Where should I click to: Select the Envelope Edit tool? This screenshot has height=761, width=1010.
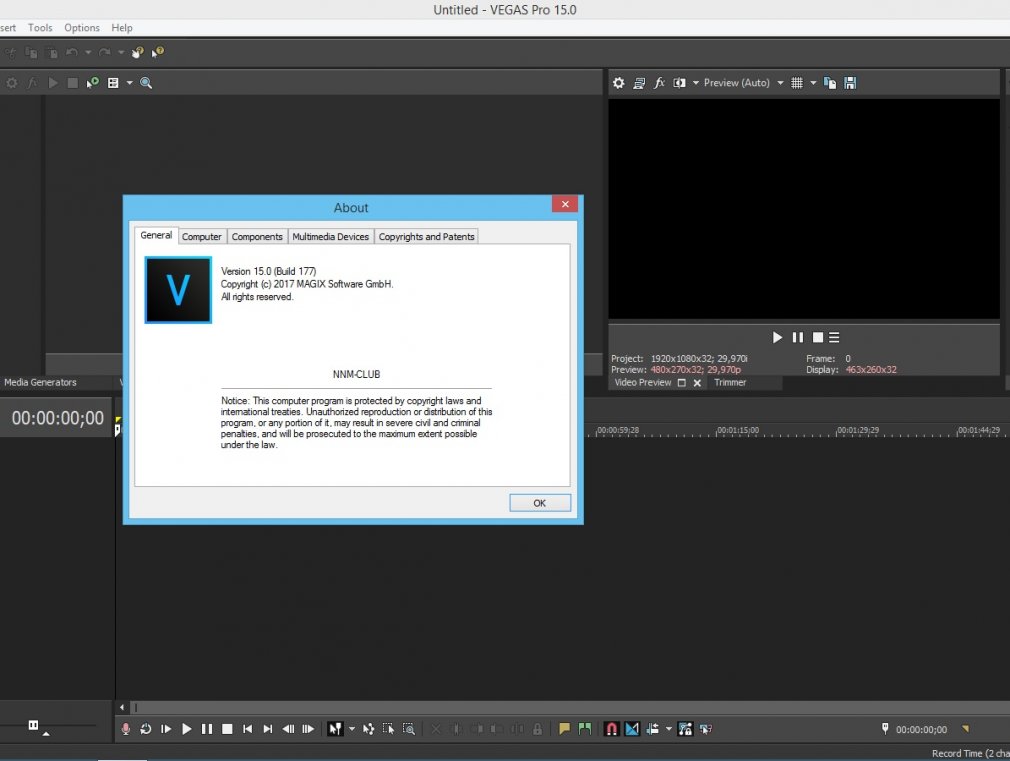point(368,729)
